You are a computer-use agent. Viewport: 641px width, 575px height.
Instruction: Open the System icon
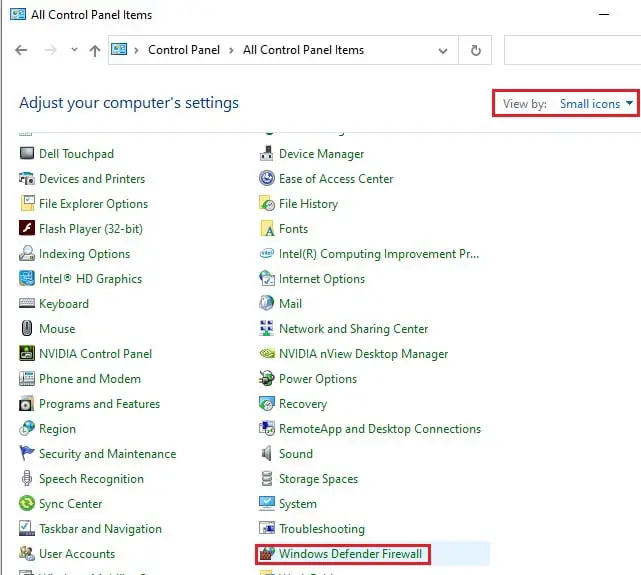(267, 503)
